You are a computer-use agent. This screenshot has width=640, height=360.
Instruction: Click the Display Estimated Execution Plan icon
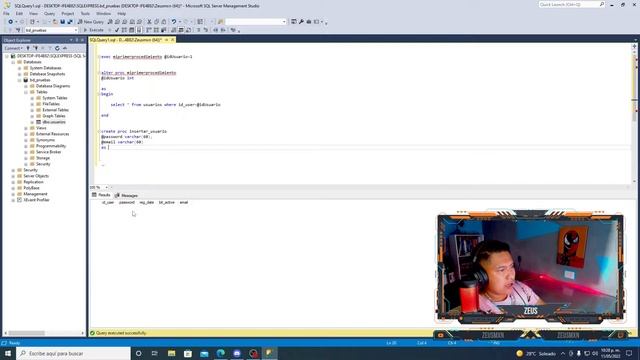tap(124, 30)
